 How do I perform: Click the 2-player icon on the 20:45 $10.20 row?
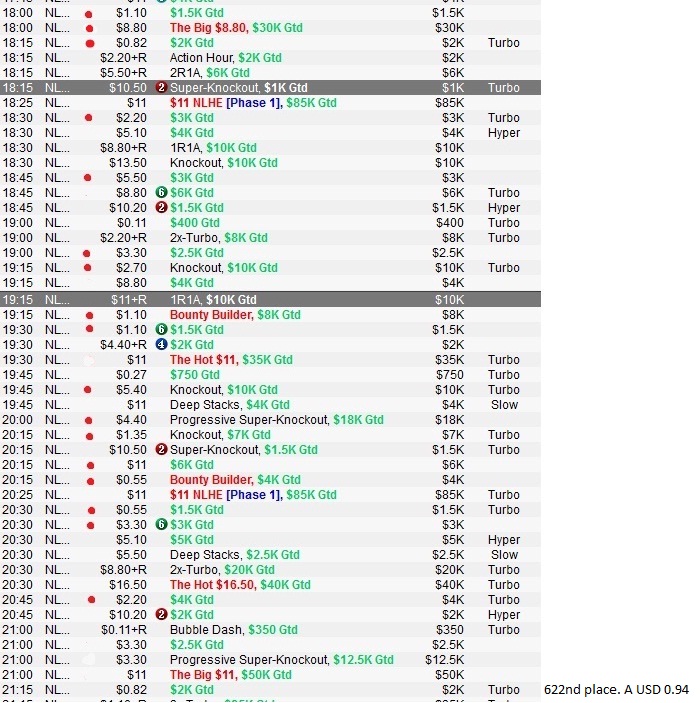click(x=161, y=614)
